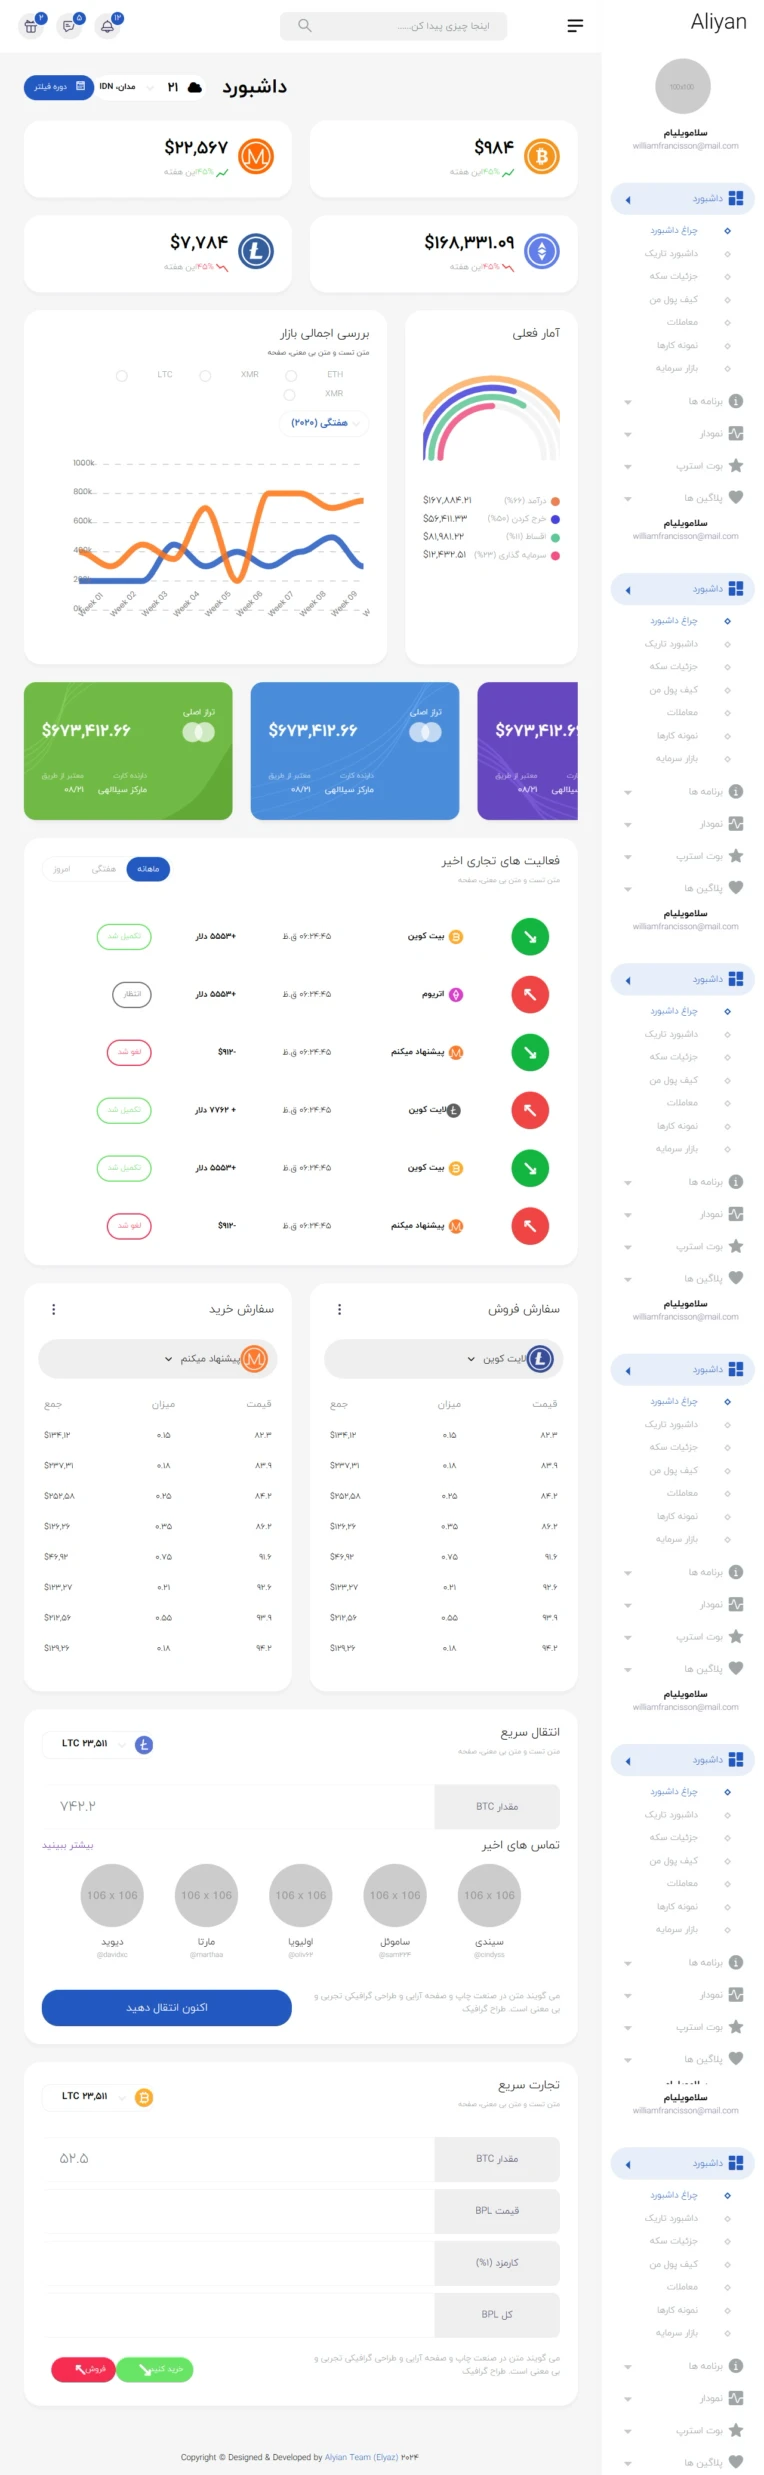Open the chat messages icon in header
The width and height of the screenshot is (764, 2475).
coord(69,26)
